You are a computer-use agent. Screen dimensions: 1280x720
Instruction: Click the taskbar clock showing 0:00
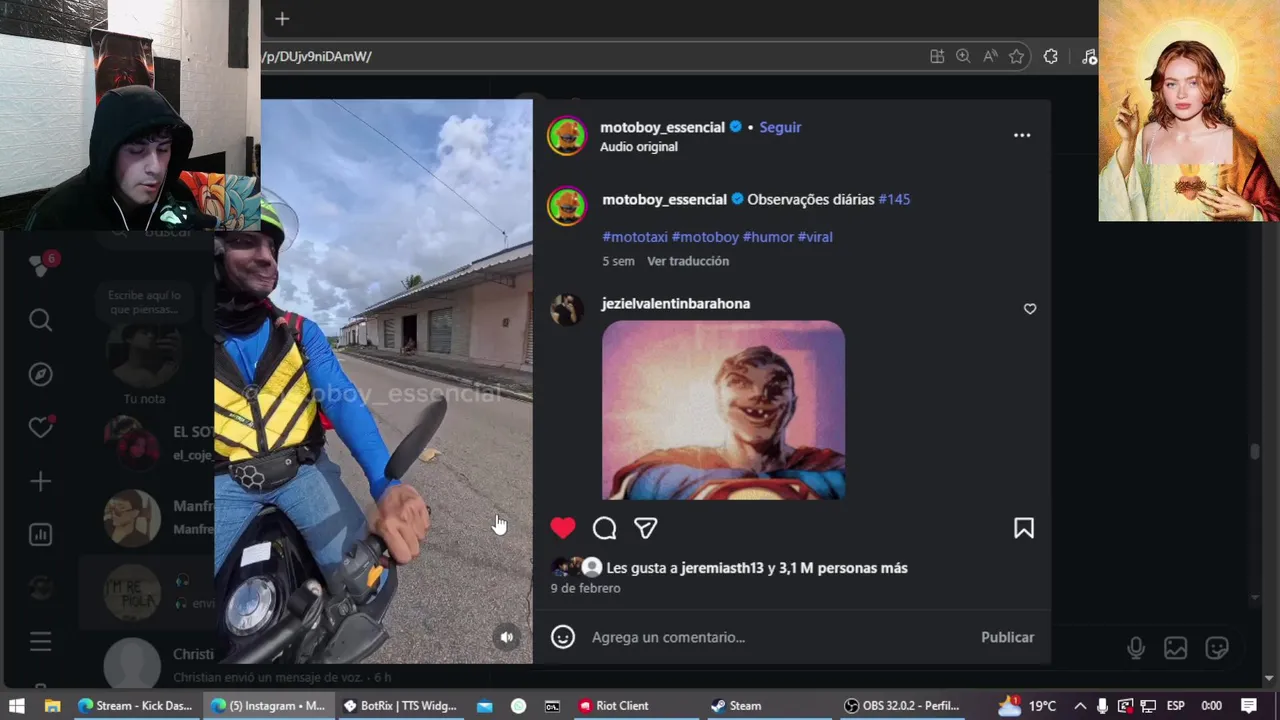[1211, 705]
